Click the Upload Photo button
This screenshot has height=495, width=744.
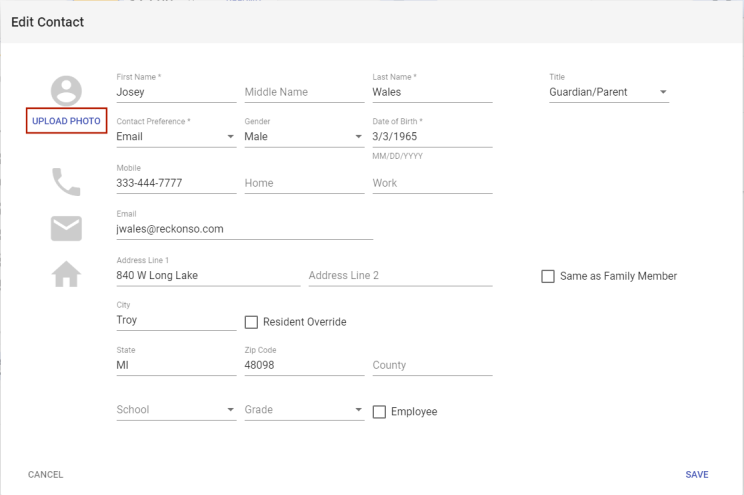[66, 121]
